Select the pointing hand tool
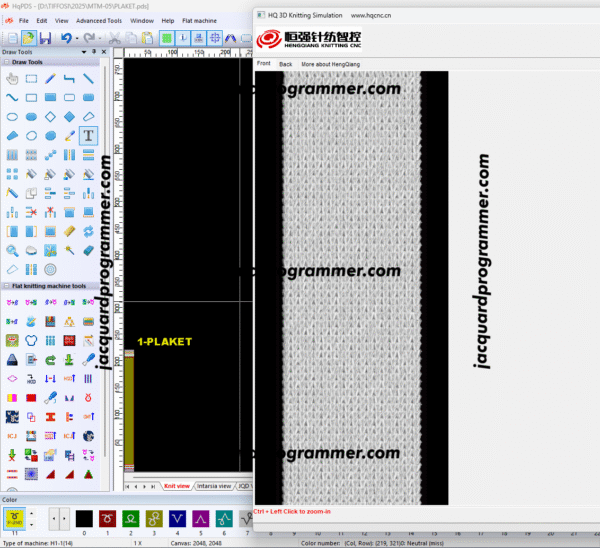This screenshot has height=548, width=600. click(x=12, y=78)
